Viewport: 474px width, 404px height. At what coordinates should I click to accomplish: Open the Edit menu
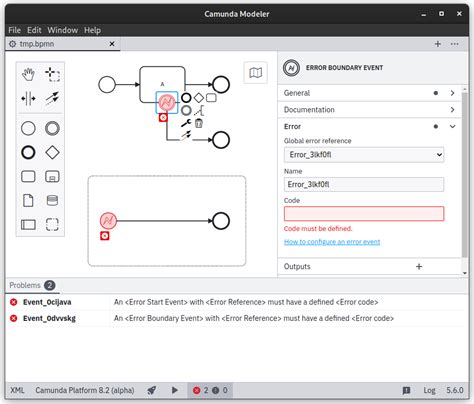tap(34, 30)
